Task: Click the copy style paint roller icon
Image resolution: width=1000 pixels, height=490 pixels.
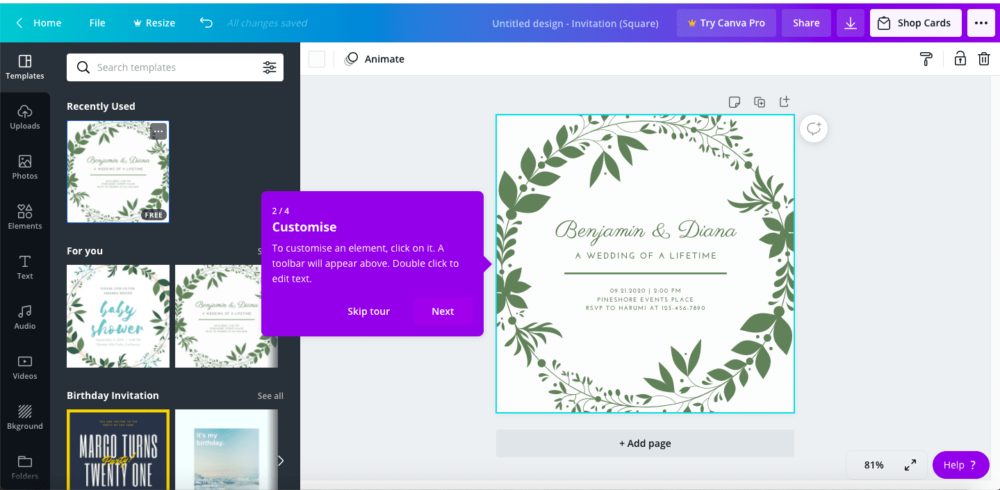Action: [925, 59]
